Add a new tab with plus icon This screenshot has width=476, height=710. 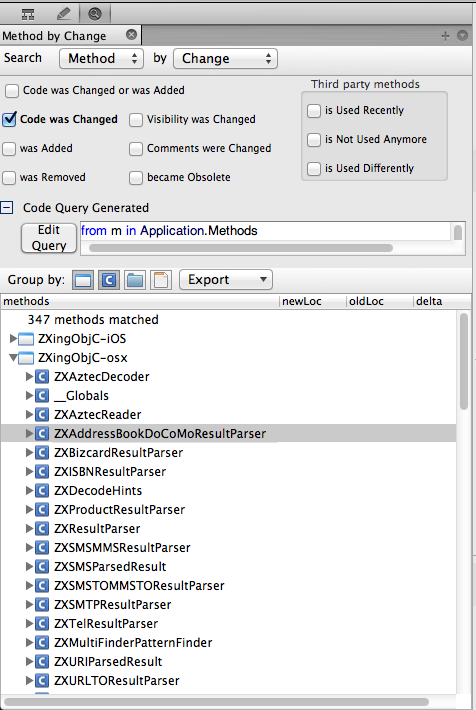click(445, 35)
